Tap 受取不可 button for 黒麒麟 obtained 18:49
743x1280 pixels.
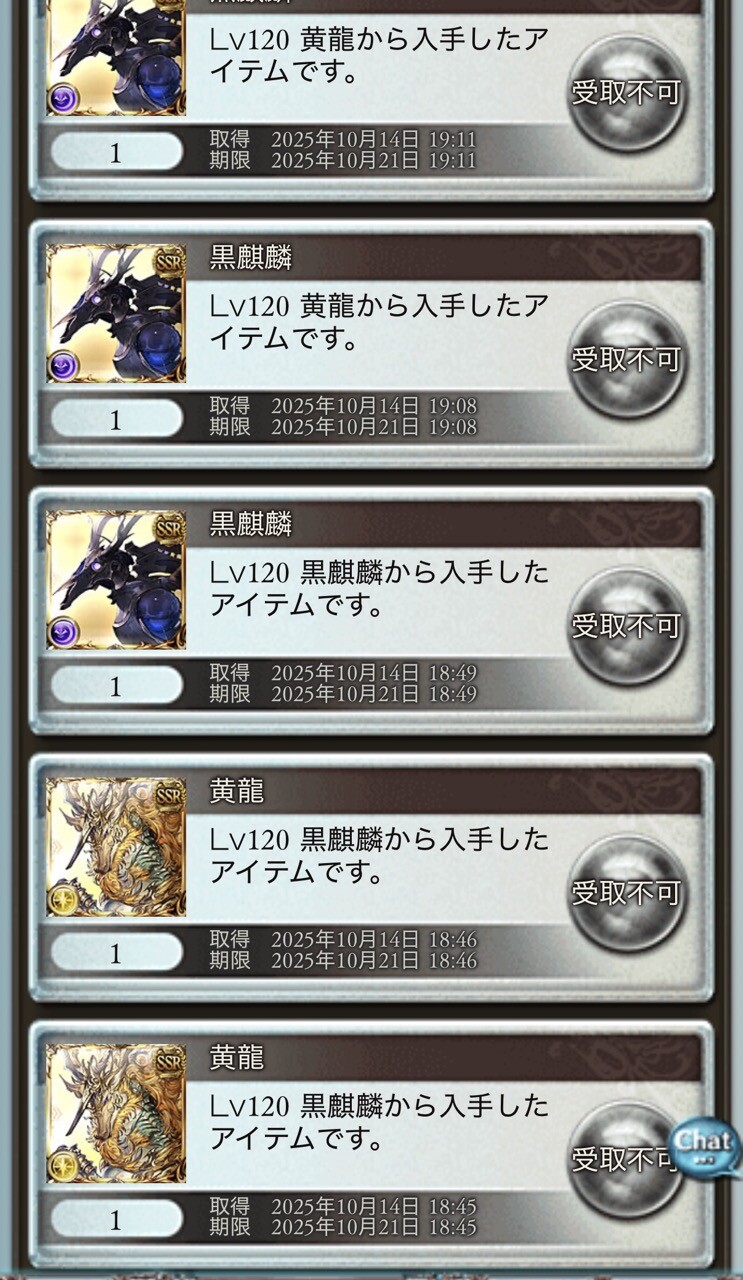(627, 627)
